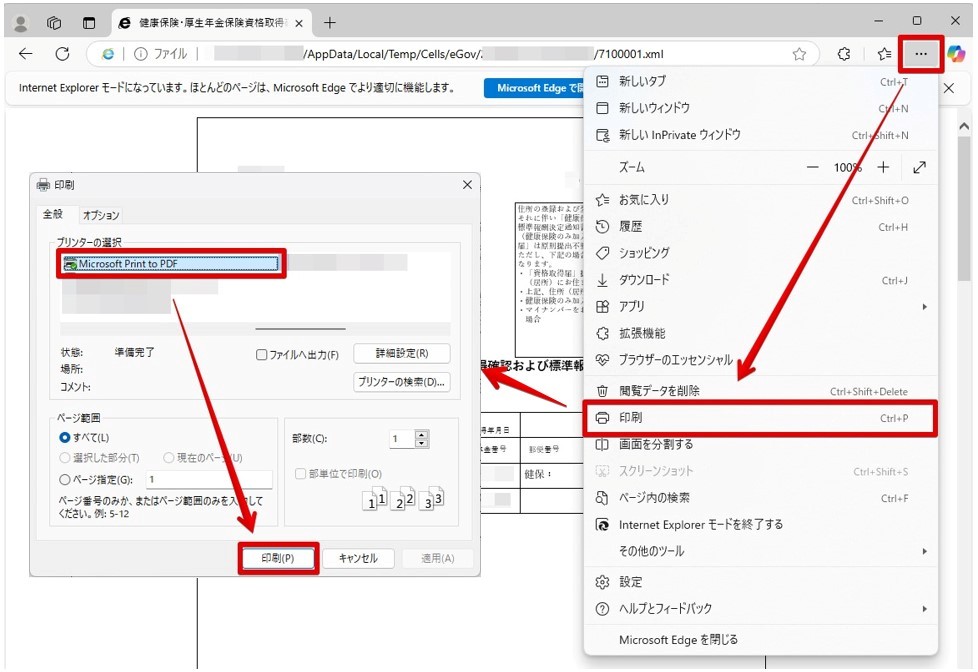Switch to the 全般 tab in print dialog
This screenshot has width=978, height=672.
pos(53,214)
